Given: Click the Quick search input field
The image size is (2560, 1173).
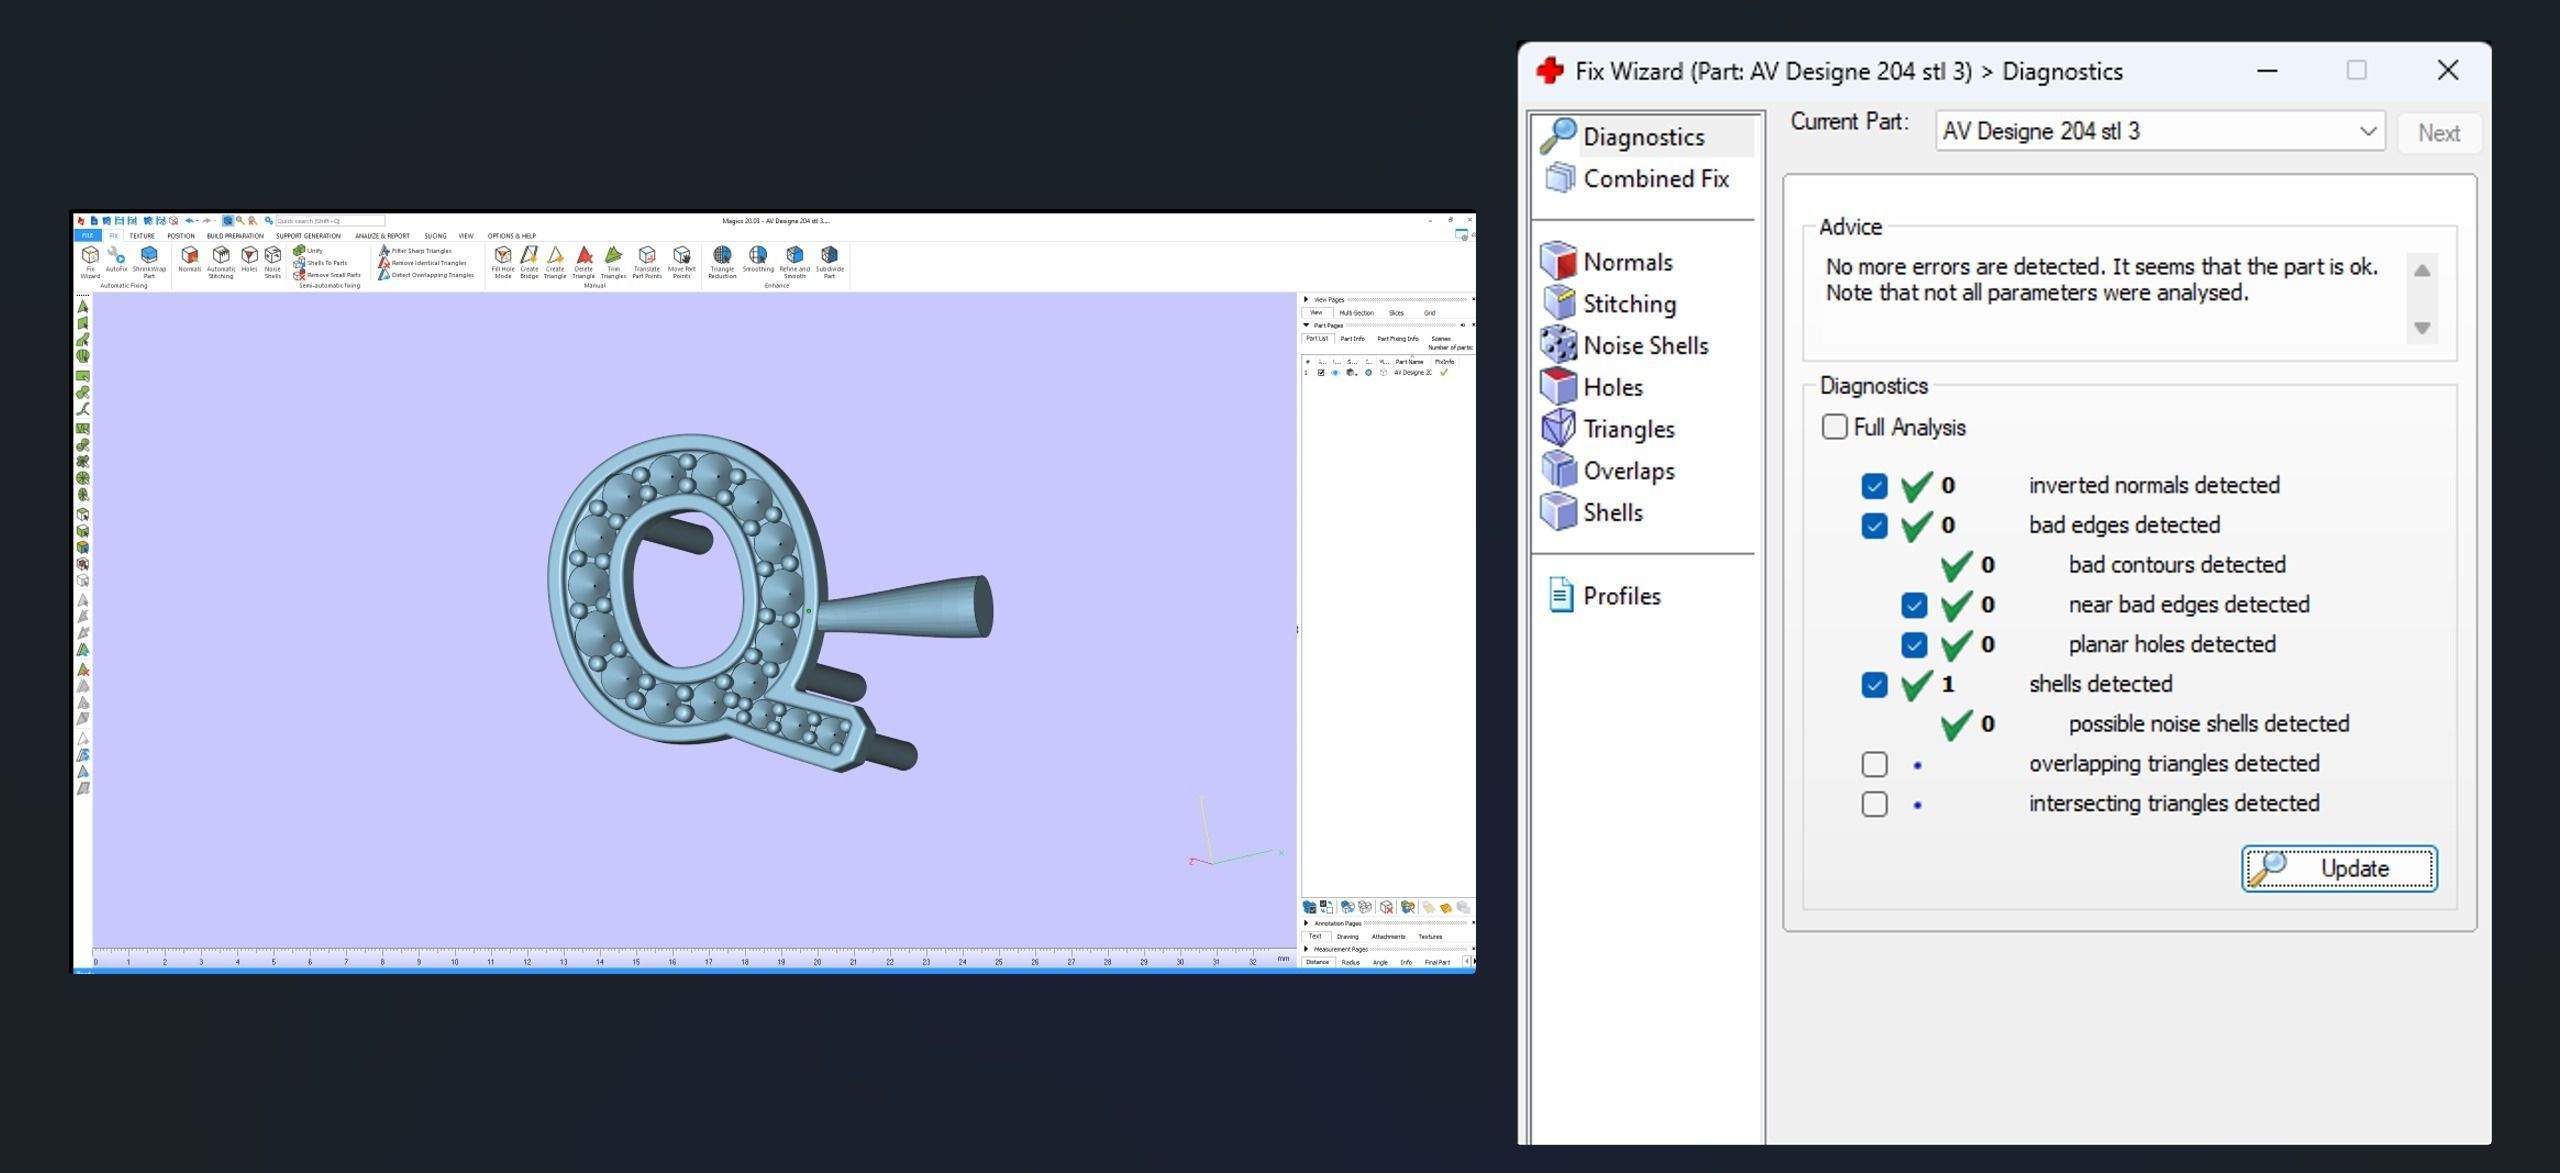Looking at the screenshot, I should click(x=328, y=221).
